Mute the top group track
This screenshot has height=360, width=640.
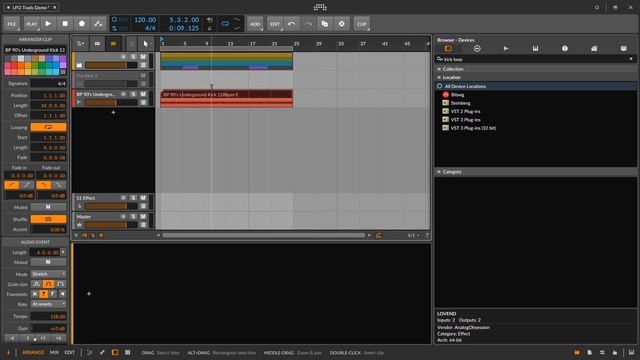143,57
